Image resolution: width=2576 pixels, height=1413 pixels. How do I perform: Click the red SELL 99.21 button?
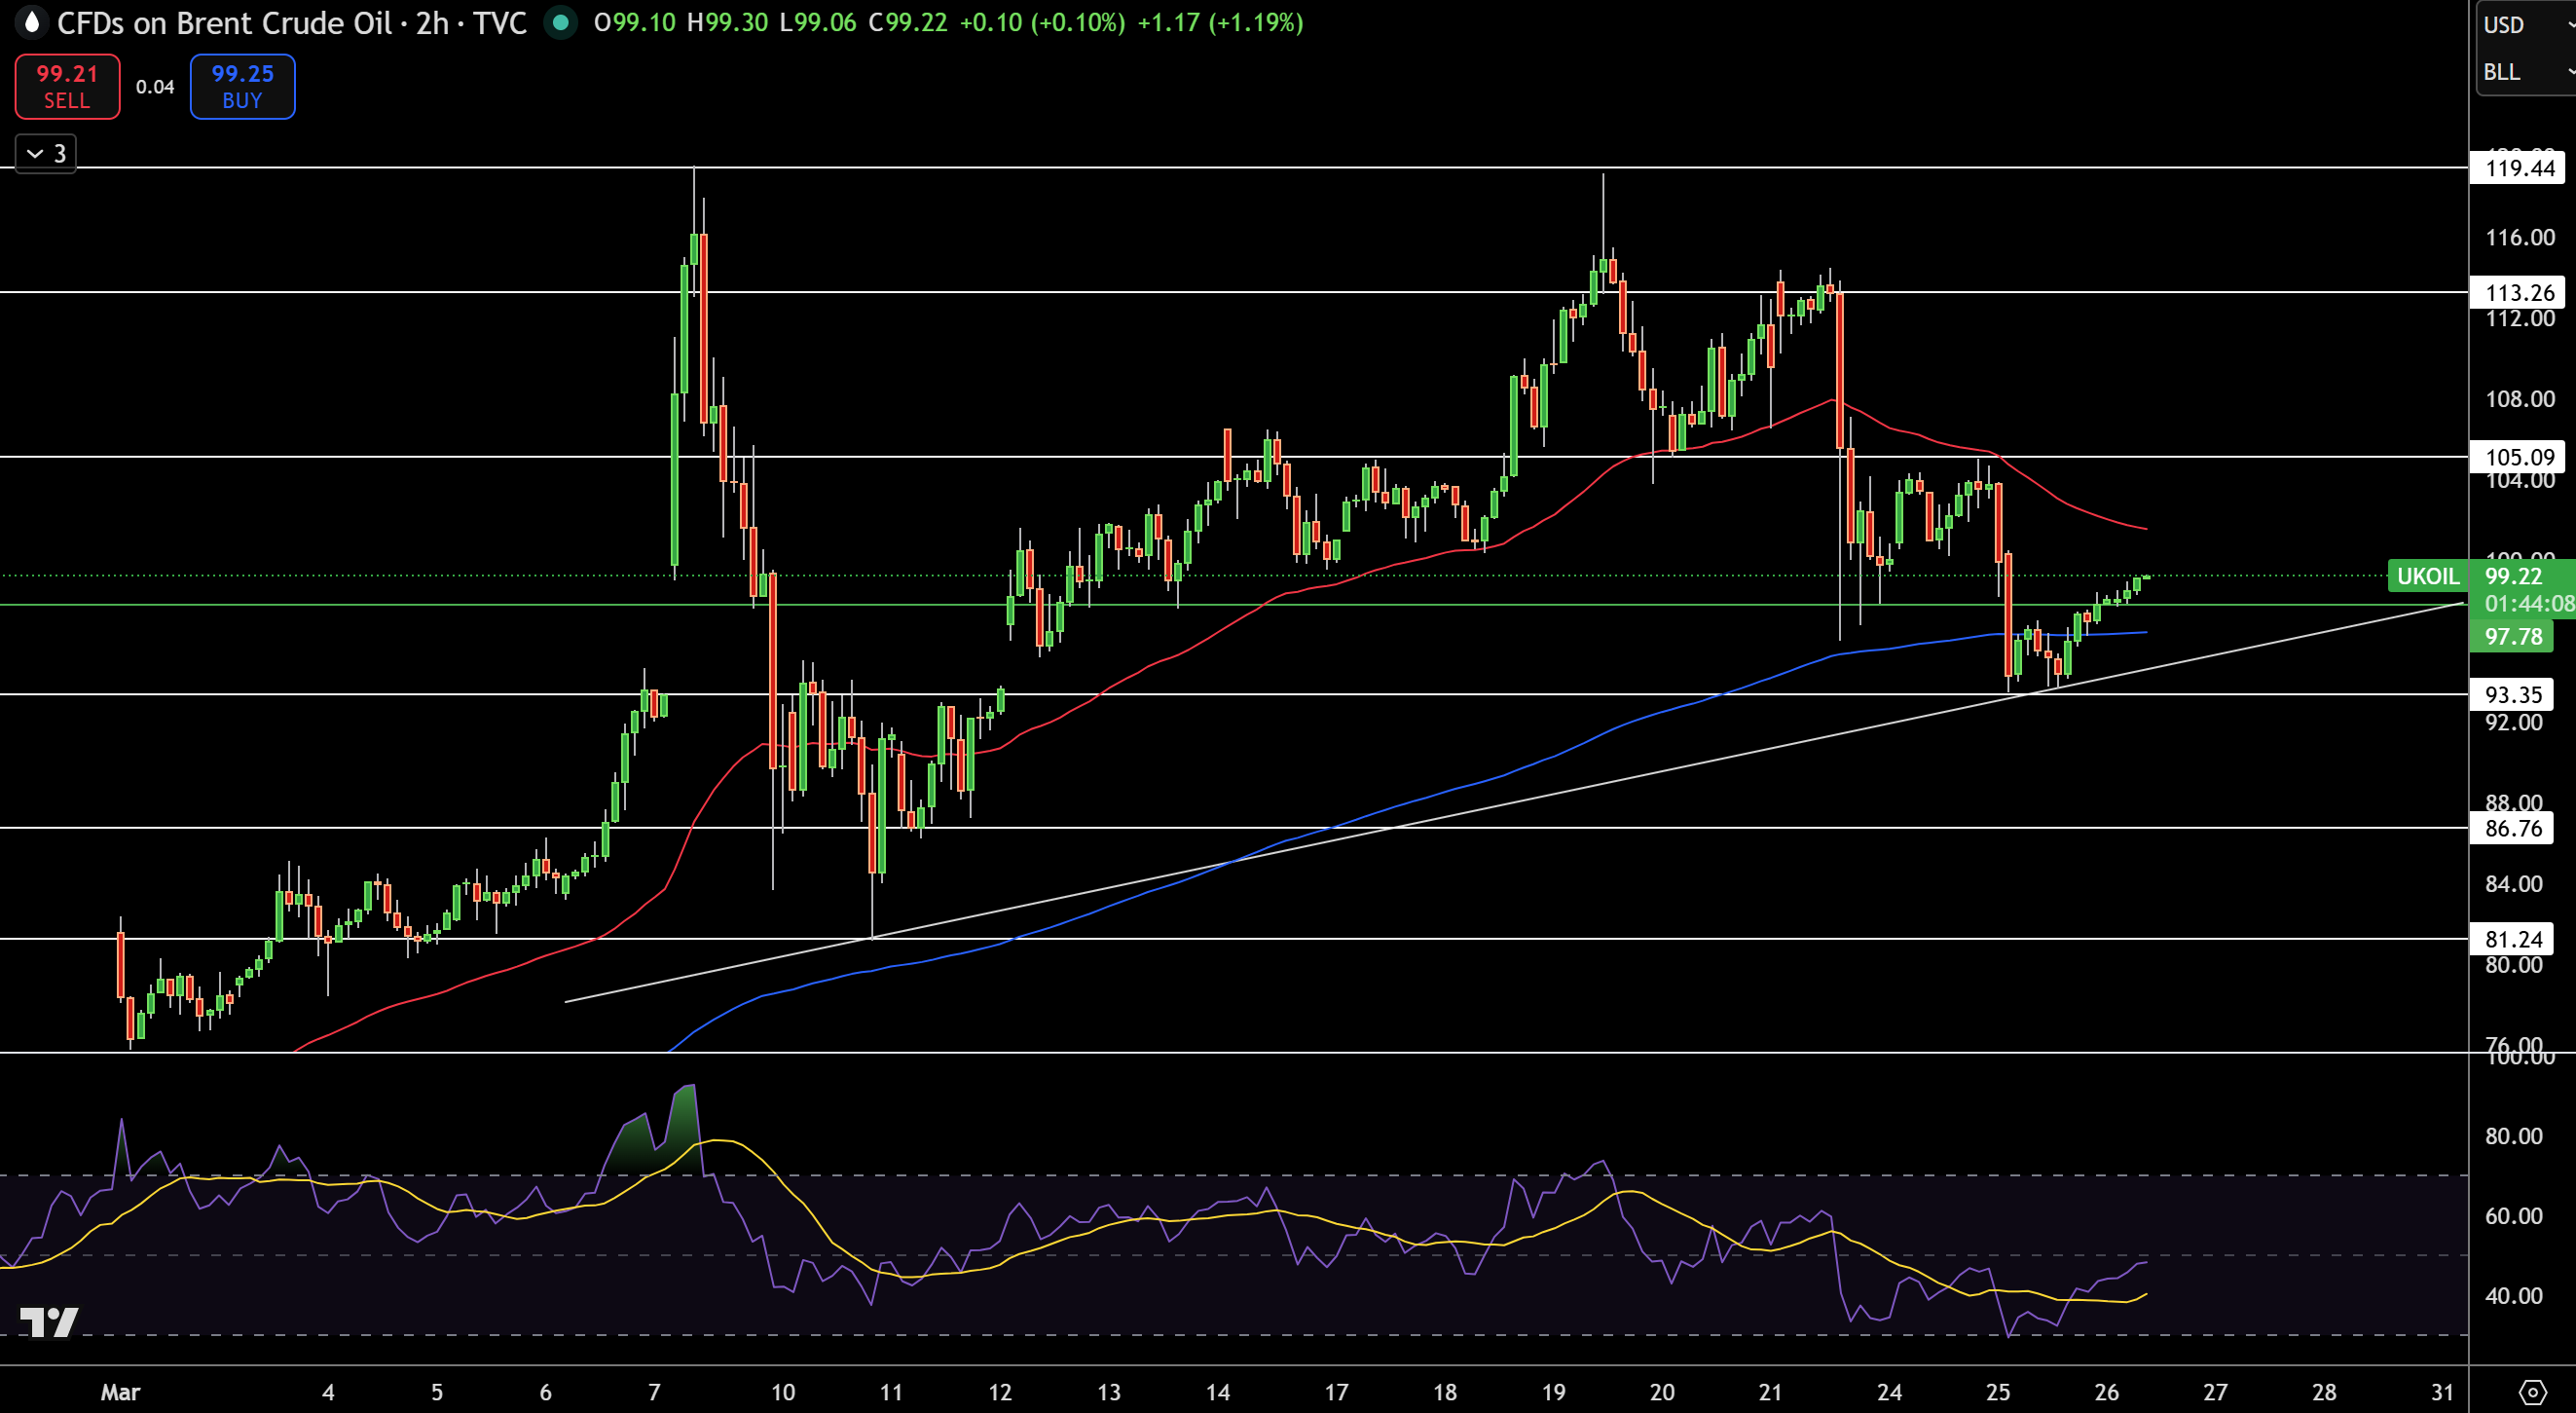tap(67, 86)
